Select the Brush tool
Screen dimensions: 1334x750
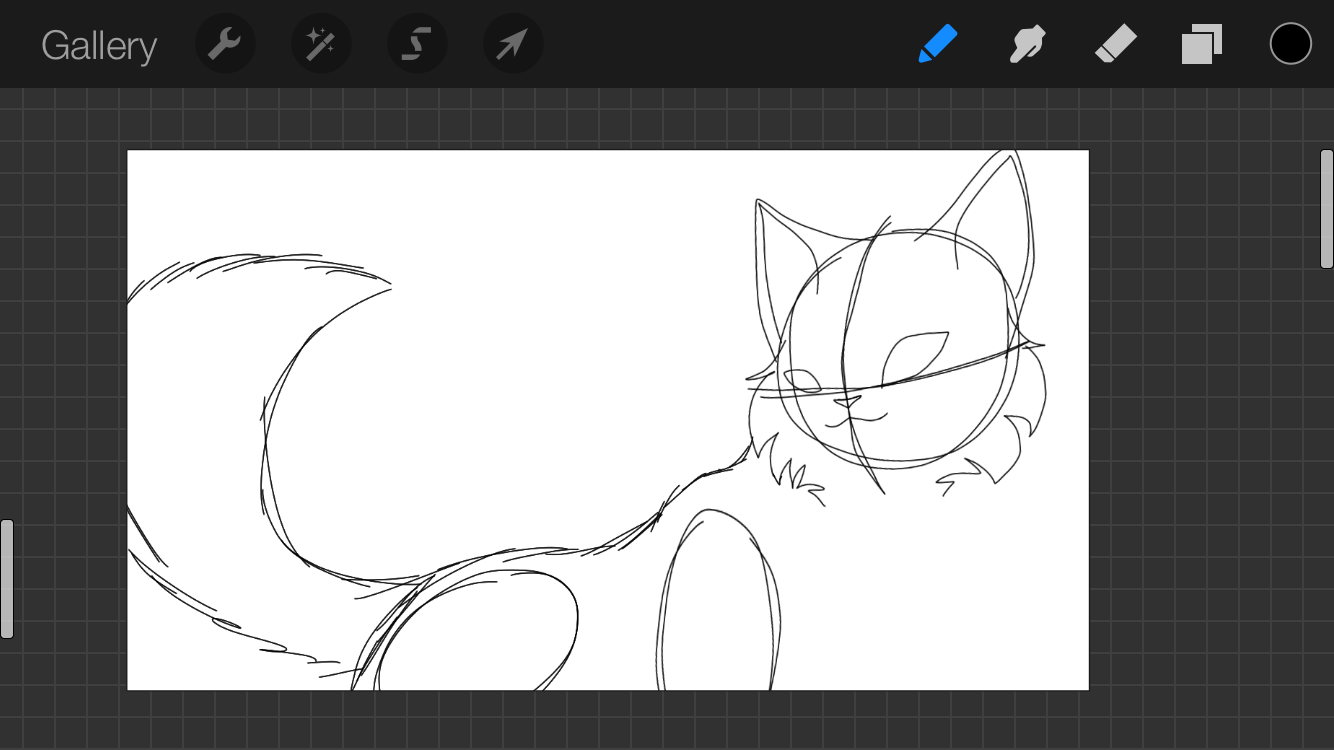point(937,44)
